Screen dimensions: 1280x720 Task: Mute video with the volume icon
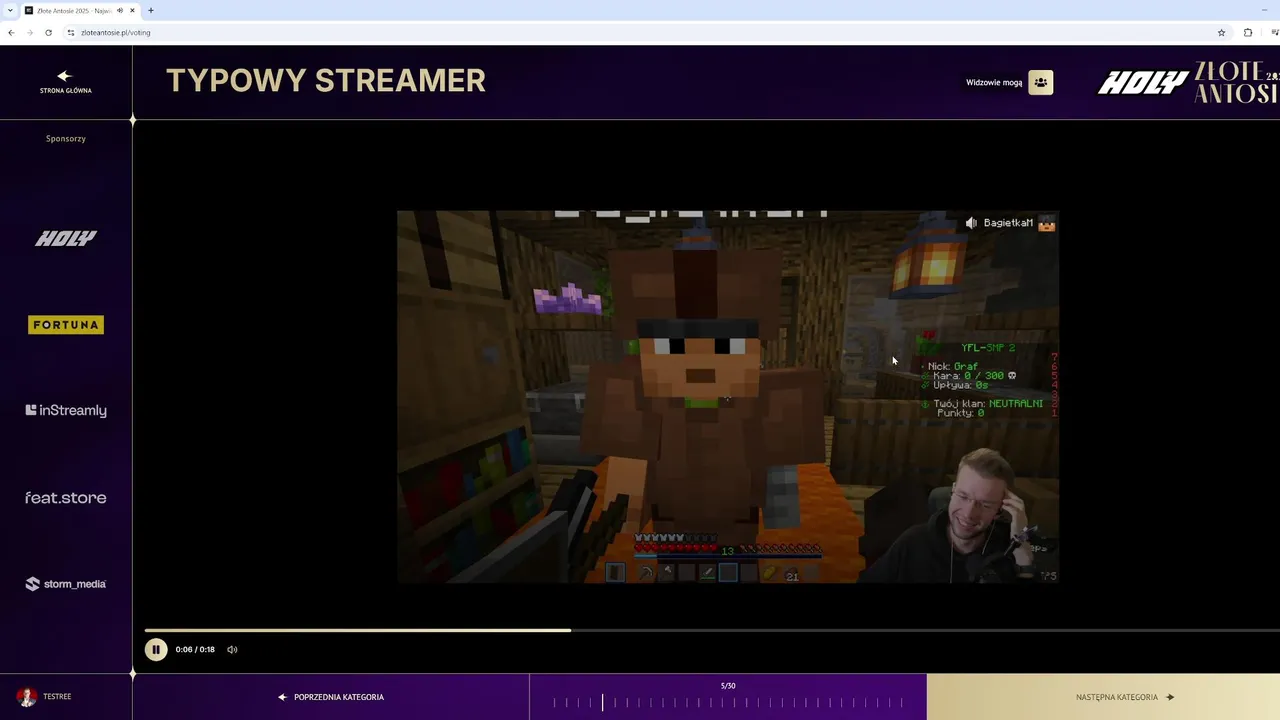232,649
